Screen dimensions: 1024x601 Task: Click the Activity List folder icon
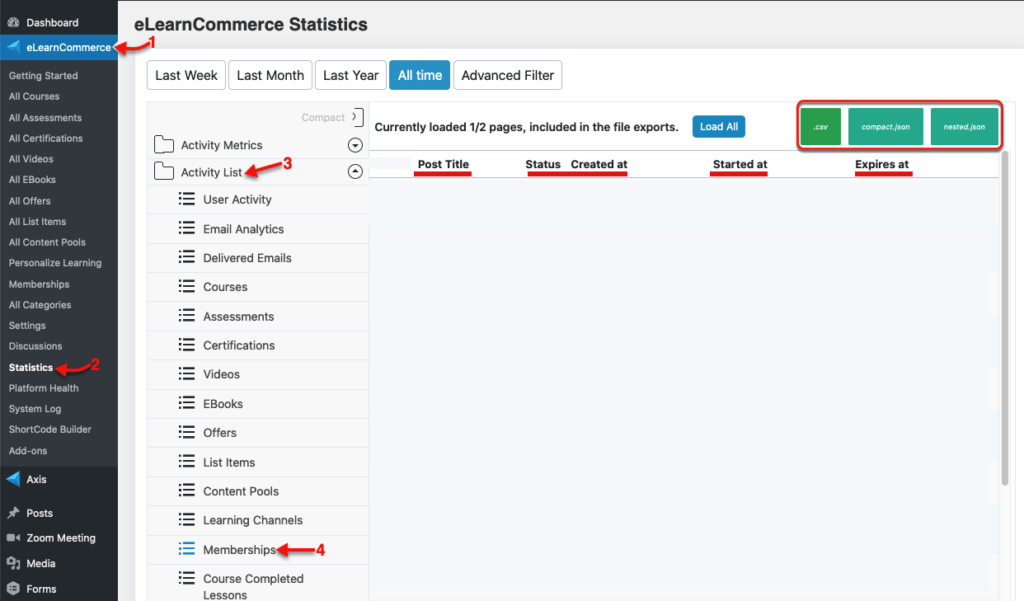(164, 171)
